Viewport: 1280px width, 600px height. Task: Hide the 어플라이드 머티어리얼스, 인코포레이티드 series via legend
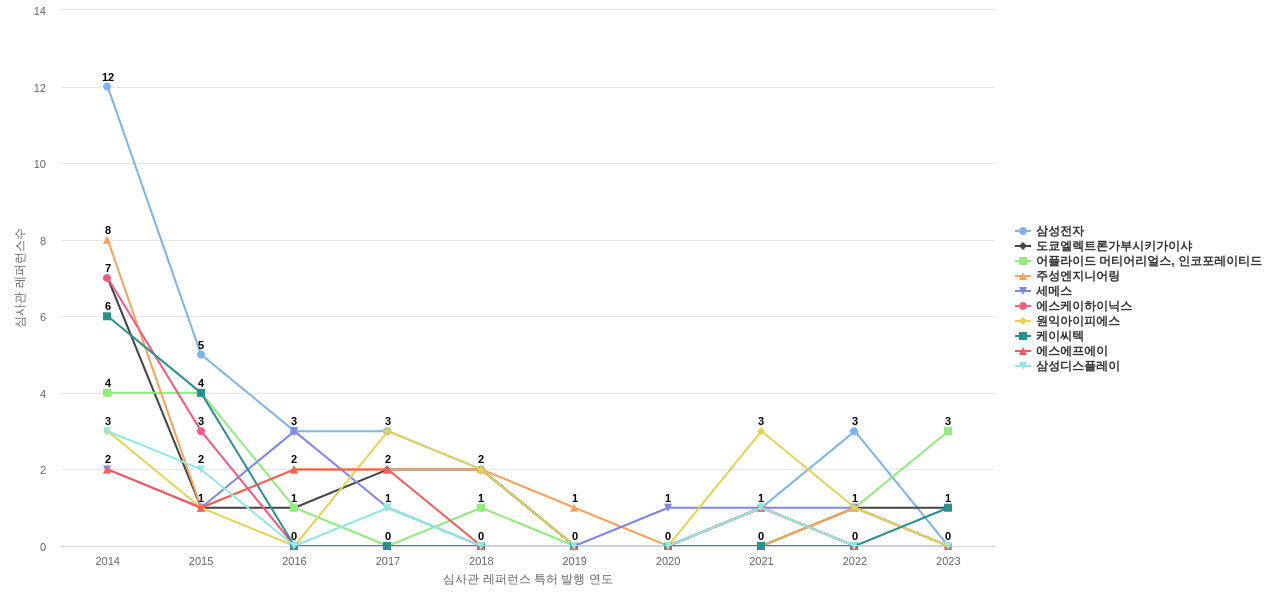(1148, 261)
